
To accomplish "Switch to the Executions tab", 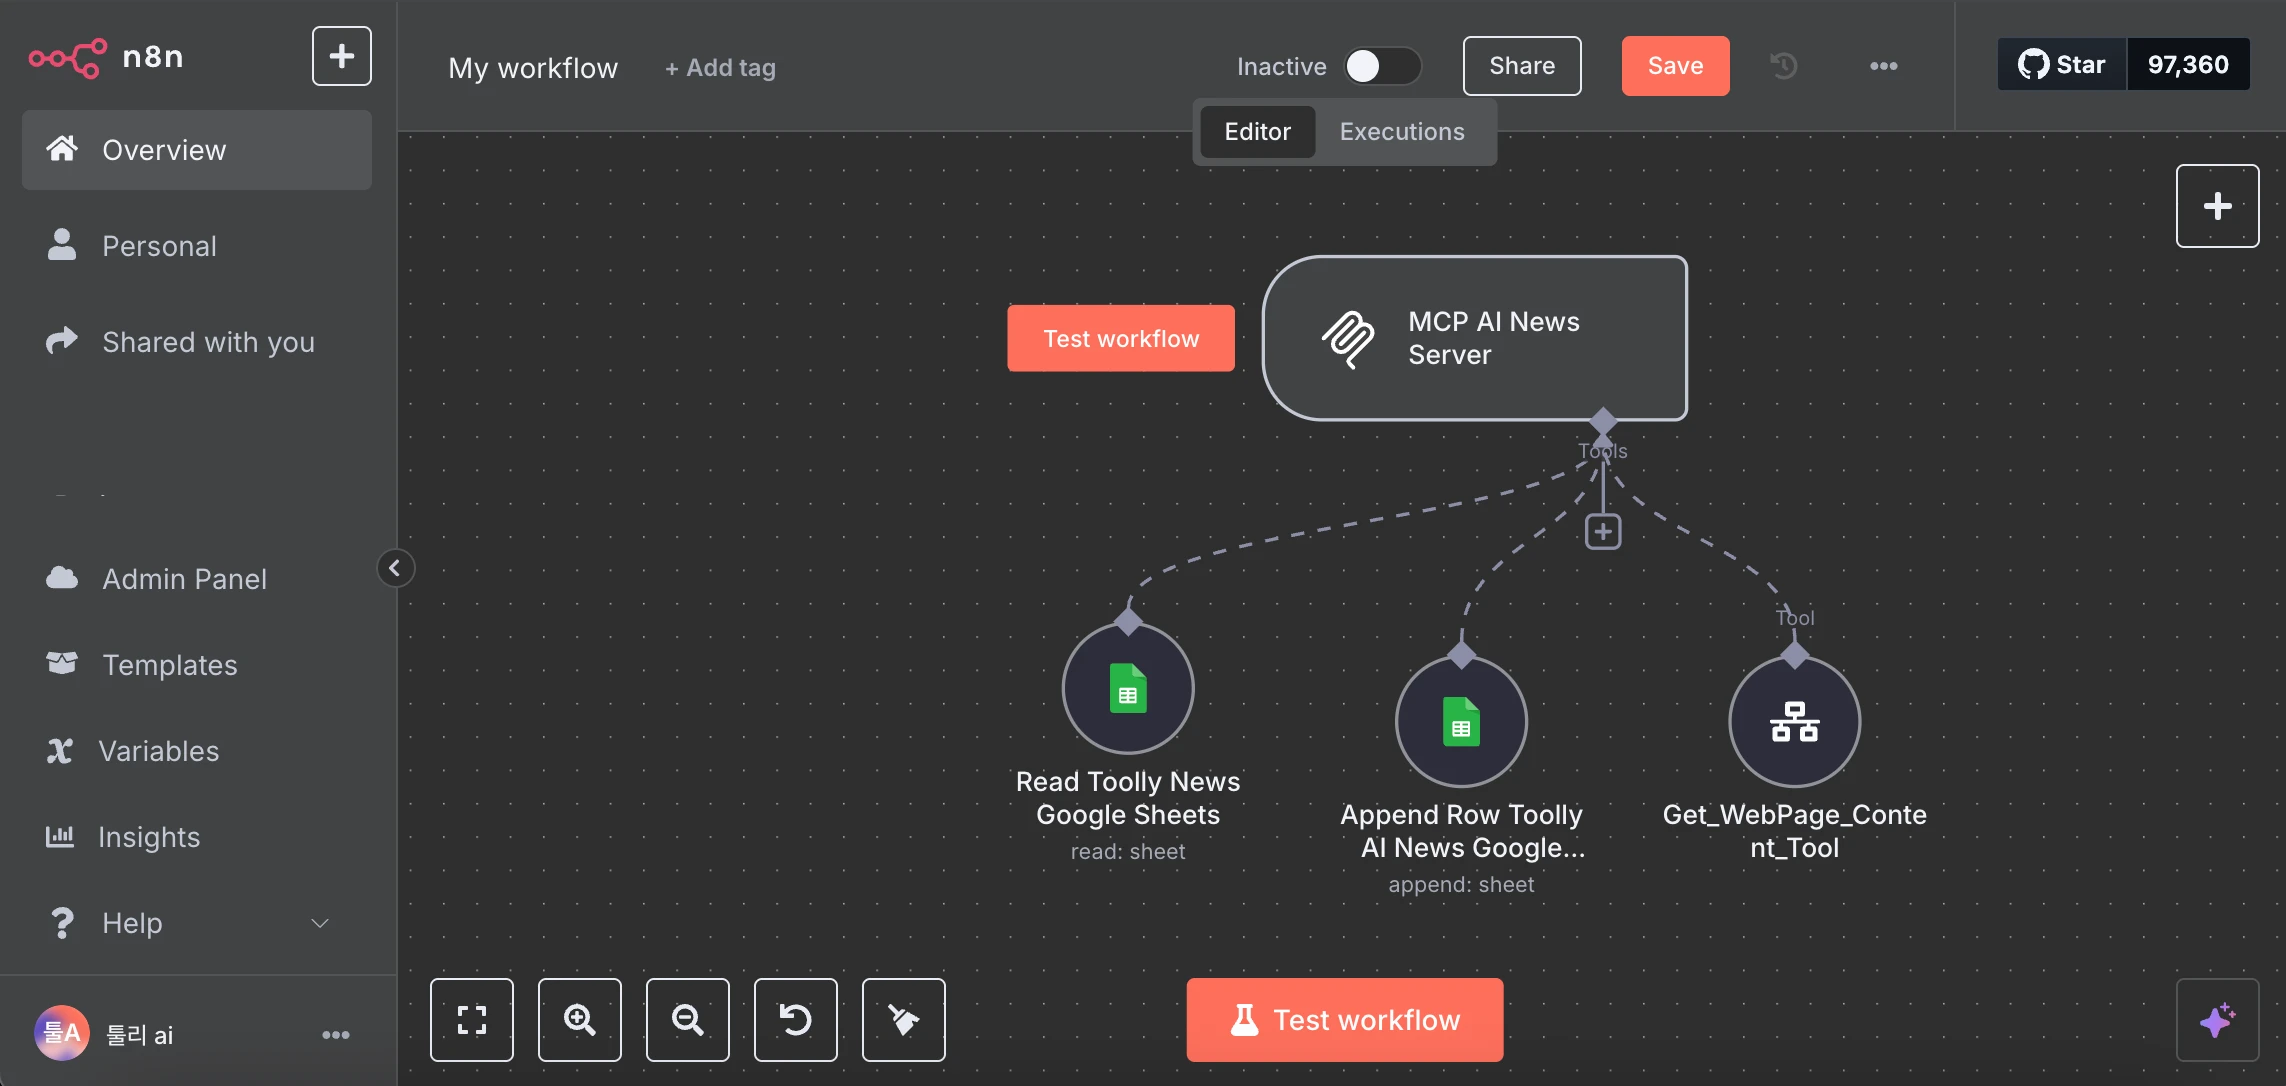I will [x=1402, y=132].
